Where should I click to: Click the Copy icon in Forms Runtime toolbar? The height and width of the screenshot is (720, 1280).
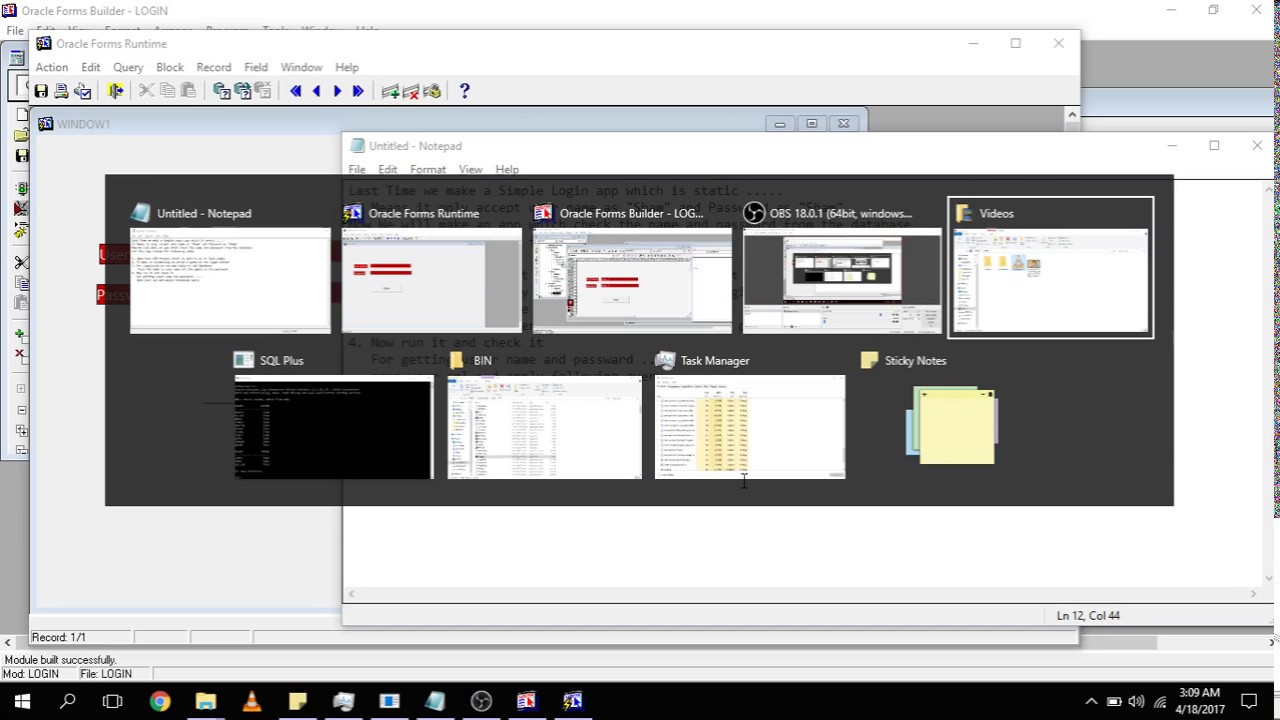point(167,91)
